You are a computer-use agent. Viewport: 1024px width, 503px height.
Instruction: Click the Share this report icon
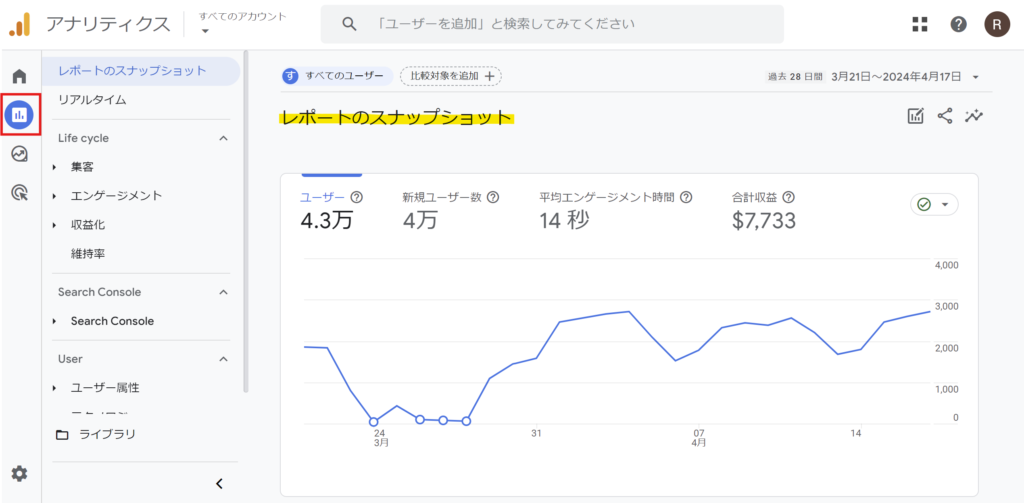click(x=945, y=116)
